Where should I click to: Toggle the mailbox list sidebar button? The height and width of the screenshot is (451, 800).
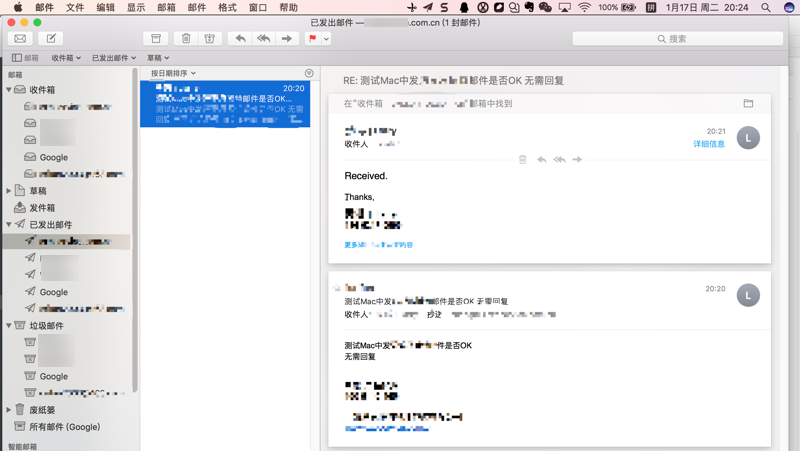25,58
